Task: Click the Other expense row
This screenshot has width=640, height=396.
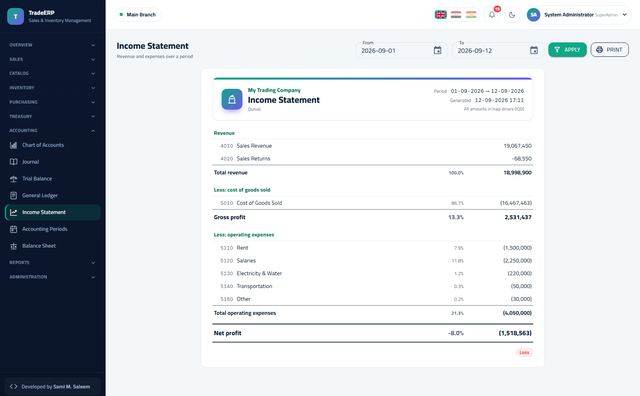Action: point(373,299)
